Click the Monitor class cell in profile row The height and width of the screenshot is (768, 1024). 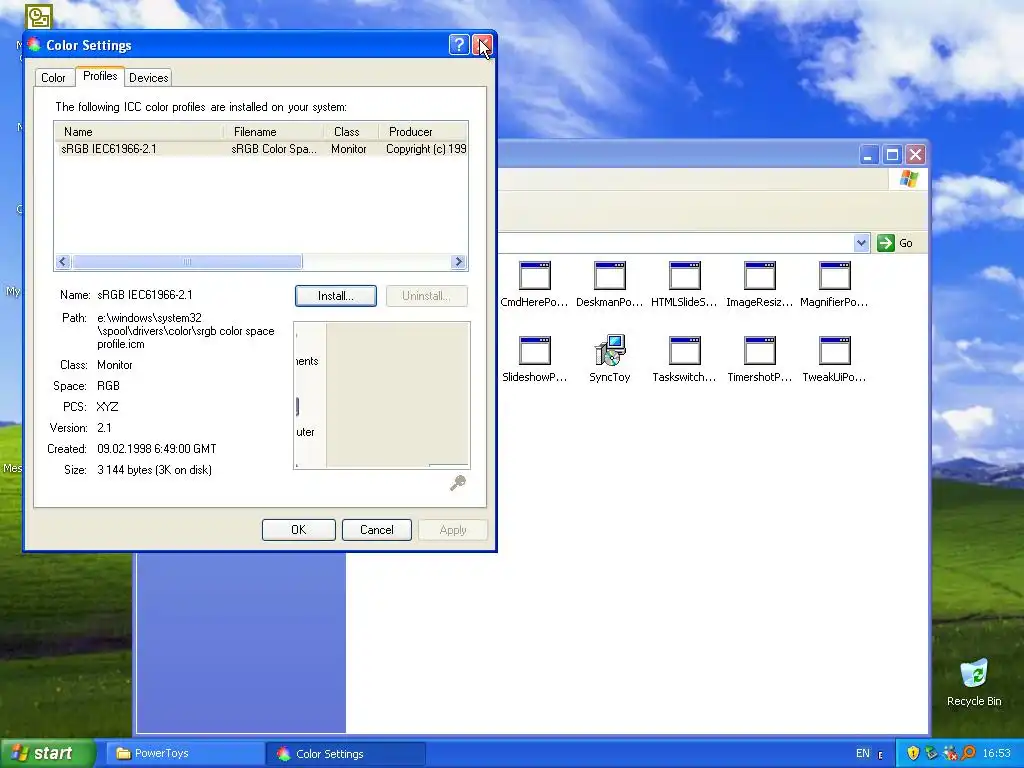coord(349,149)
